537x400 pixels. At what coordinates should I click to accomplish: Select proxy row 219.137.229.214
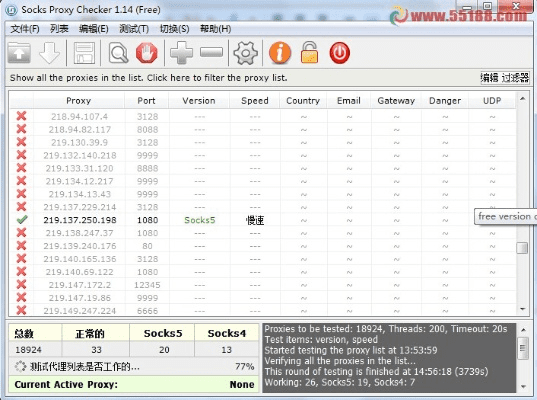coord(262,207)
